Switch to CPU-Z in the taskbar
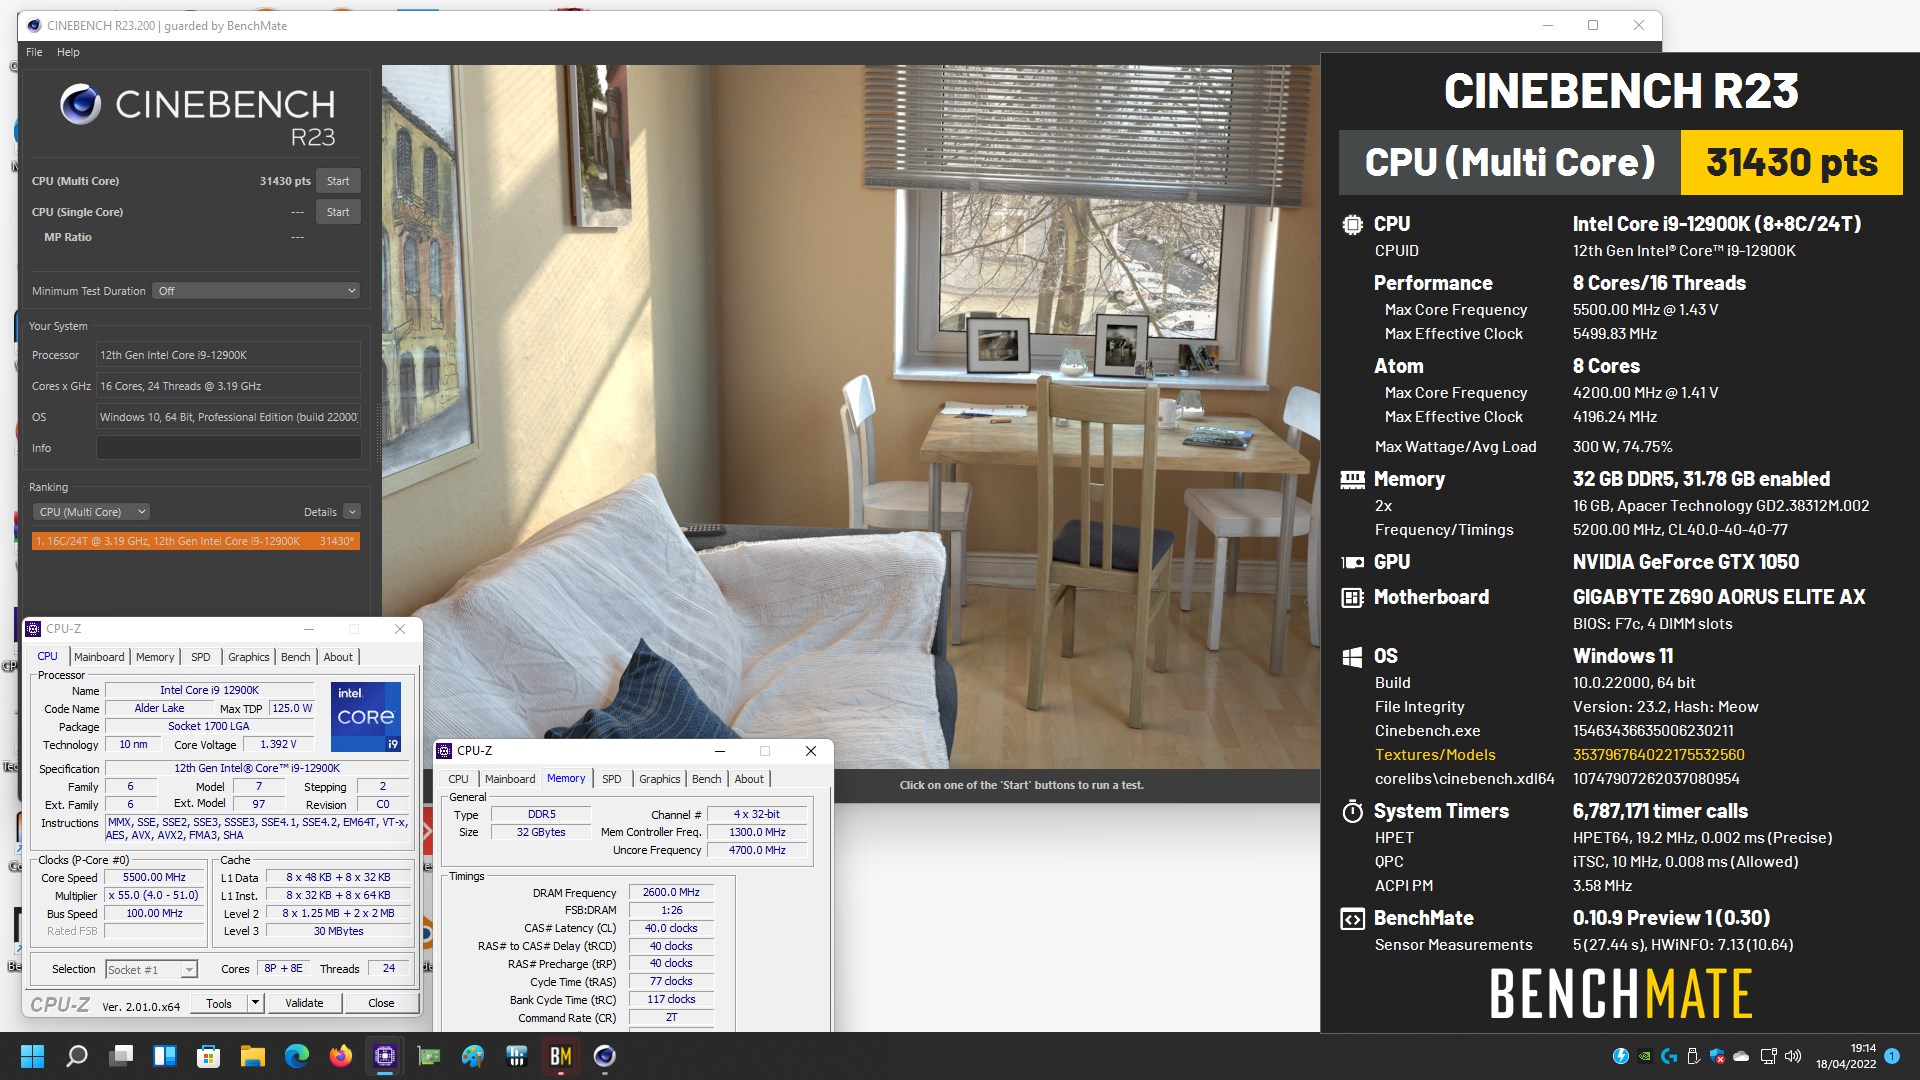Screen dimensions: 1920x1080 coord(385,1056)
